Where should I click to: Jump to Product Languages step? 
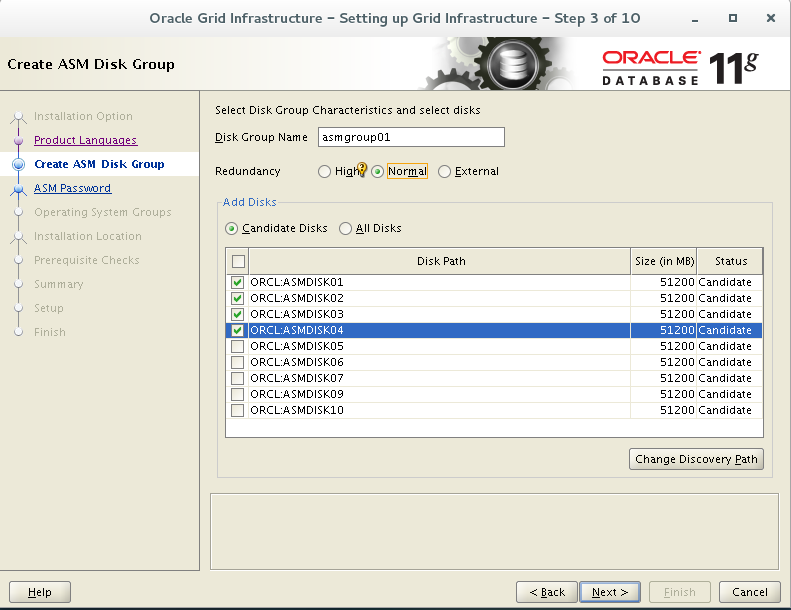point(85,140)
